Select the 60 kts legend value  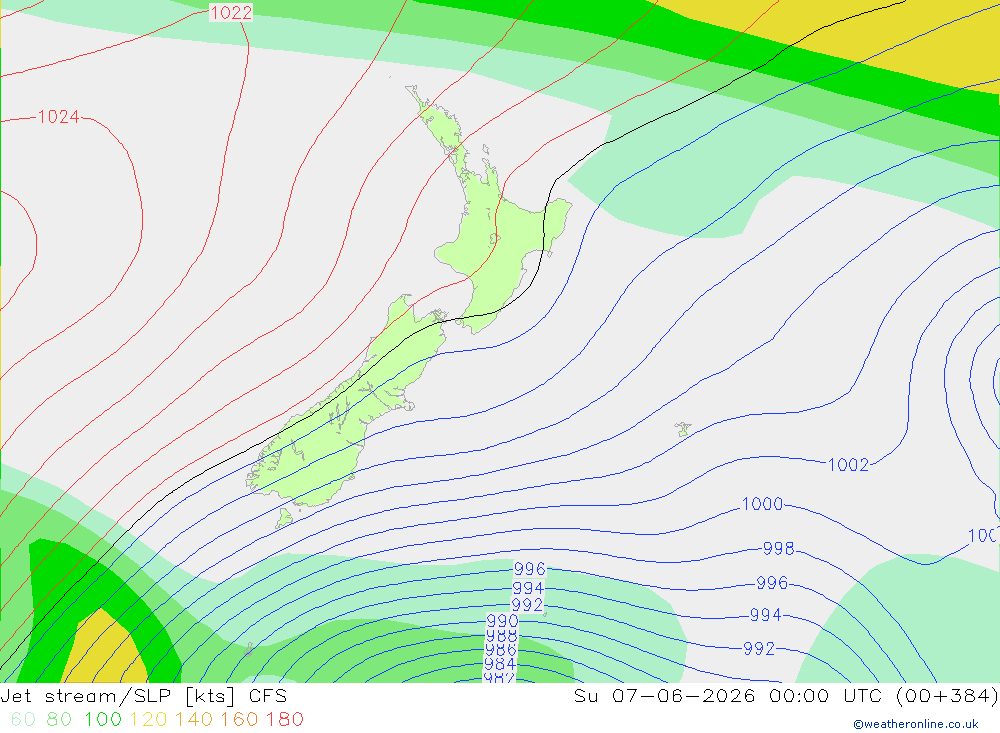(x=23, y=720)
